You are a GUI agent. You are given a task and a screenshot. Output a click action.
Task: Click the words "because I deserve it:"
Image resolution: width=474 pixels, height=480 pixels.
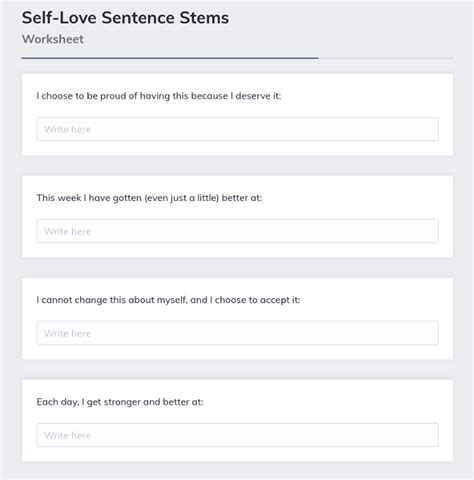236,96
